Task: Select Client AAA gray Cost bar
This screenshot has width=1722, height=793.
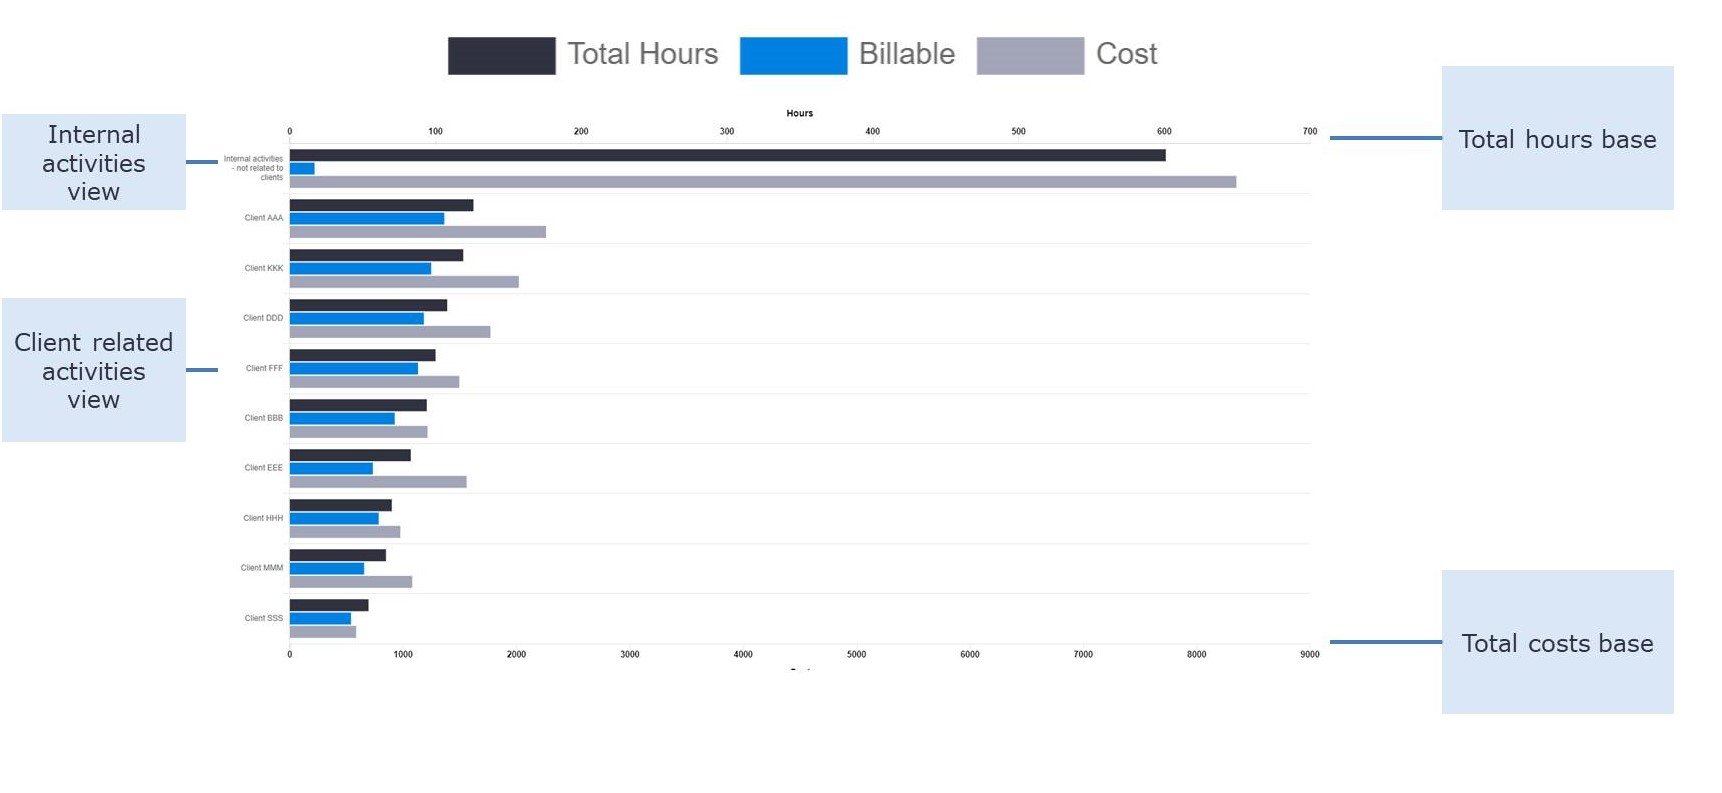Action: tap(418, 232)
